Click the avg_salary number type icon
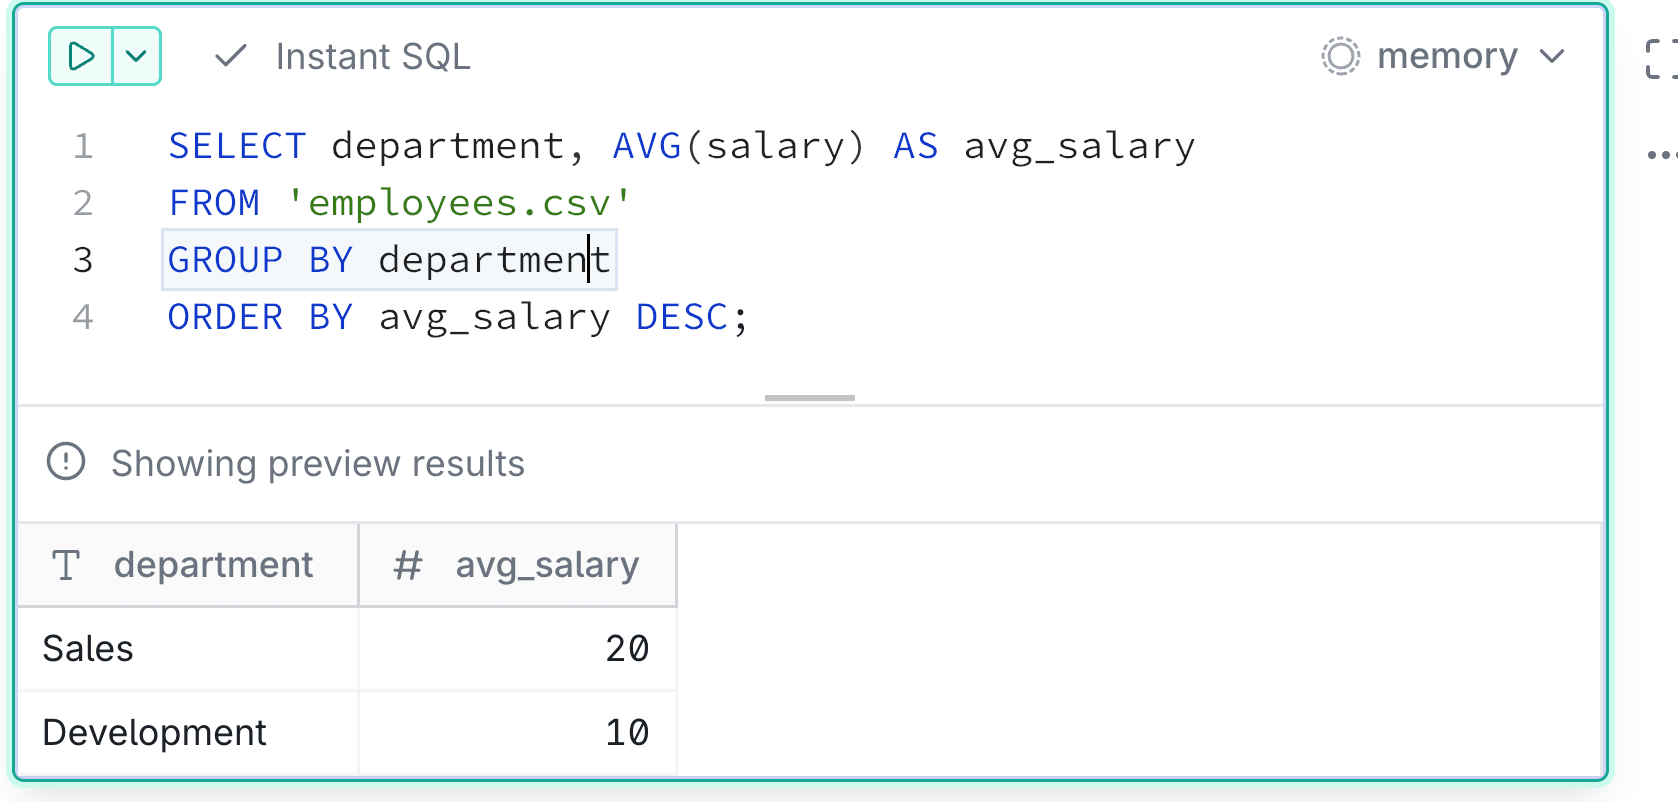The width and height of the screenshot is (1678, 802). (407, 565)
